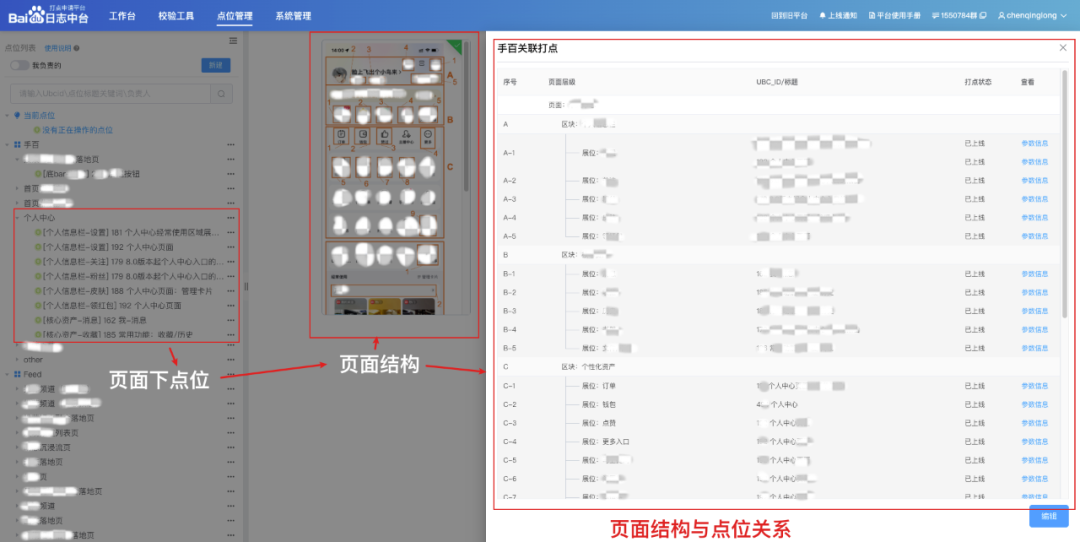1080x542 pixels.
Task: Collapse the 个人中心 tree node
Action: pyautogui.click(x=17, y=216)
